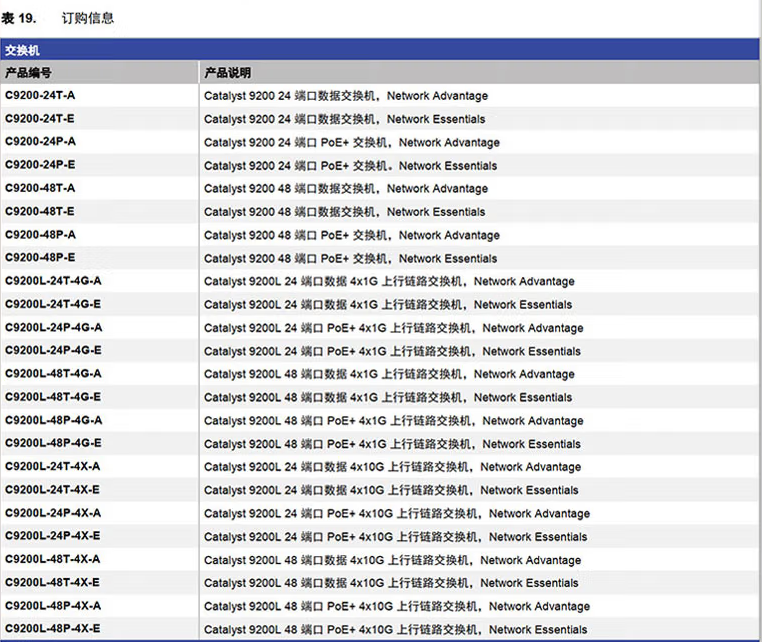Screen dimensions: 762x642
Task: Click the description in the C9200-24T-E row
Action: [344, 119]
